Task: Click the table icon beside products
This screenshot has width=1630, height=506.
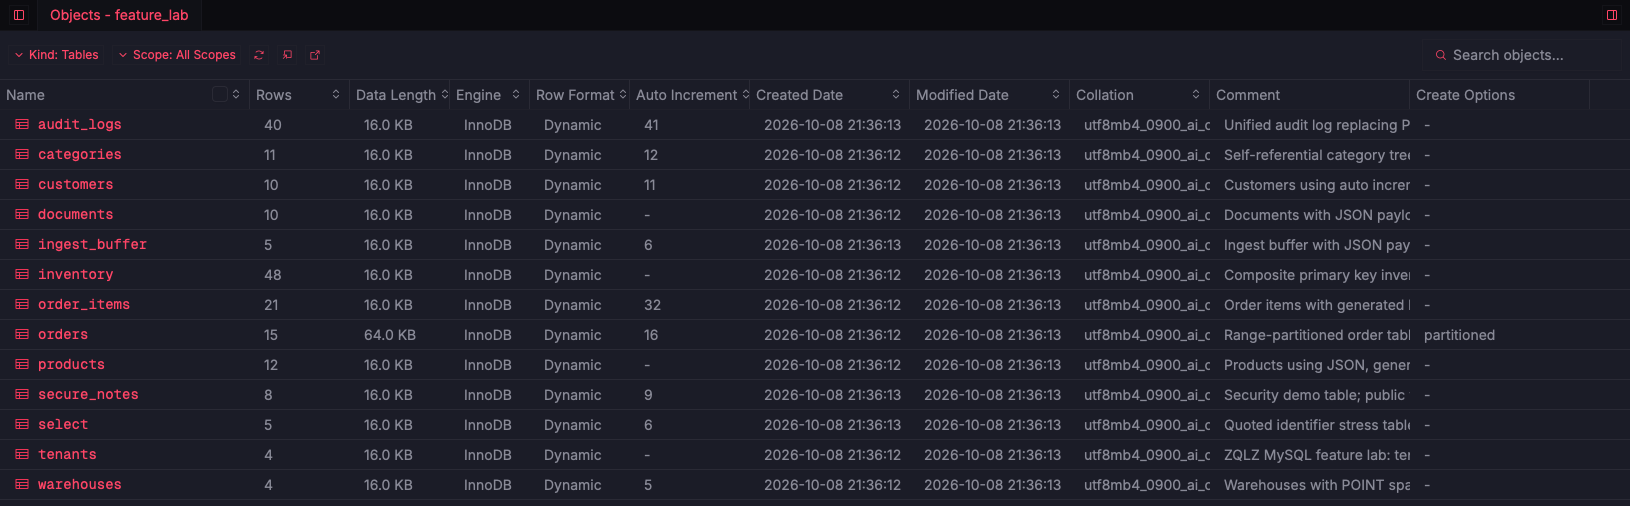Action: pos(22,365)
